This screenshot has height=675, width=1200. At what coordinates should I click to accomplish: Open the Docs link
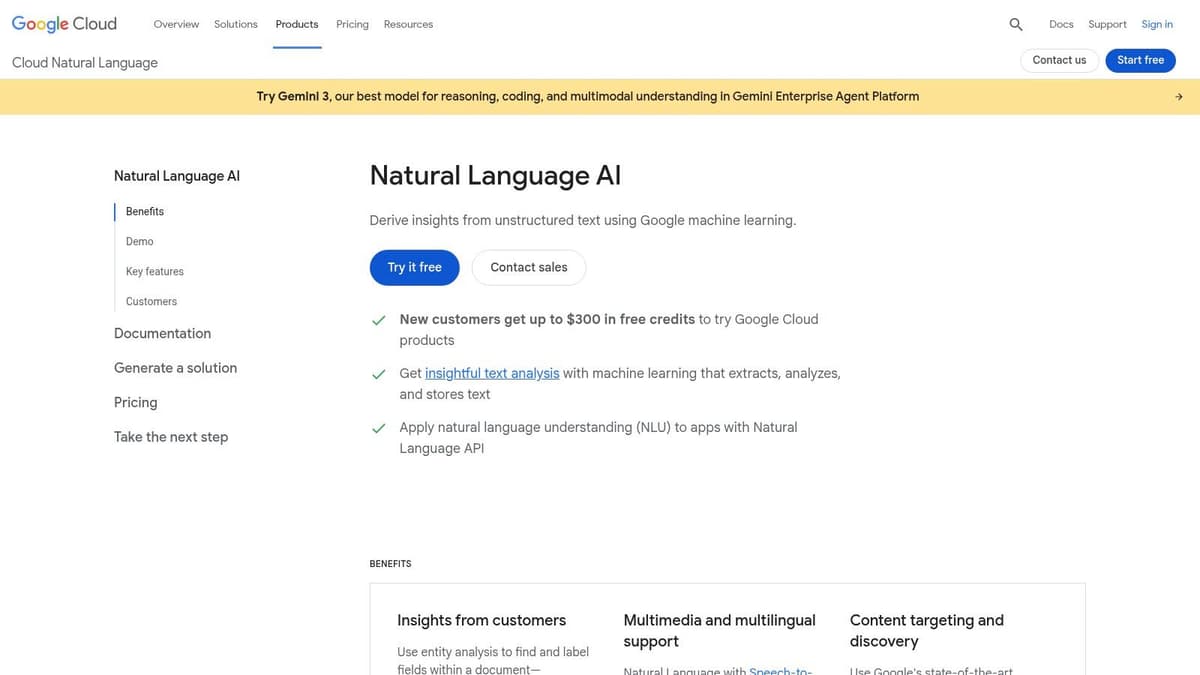[1061, 24]
